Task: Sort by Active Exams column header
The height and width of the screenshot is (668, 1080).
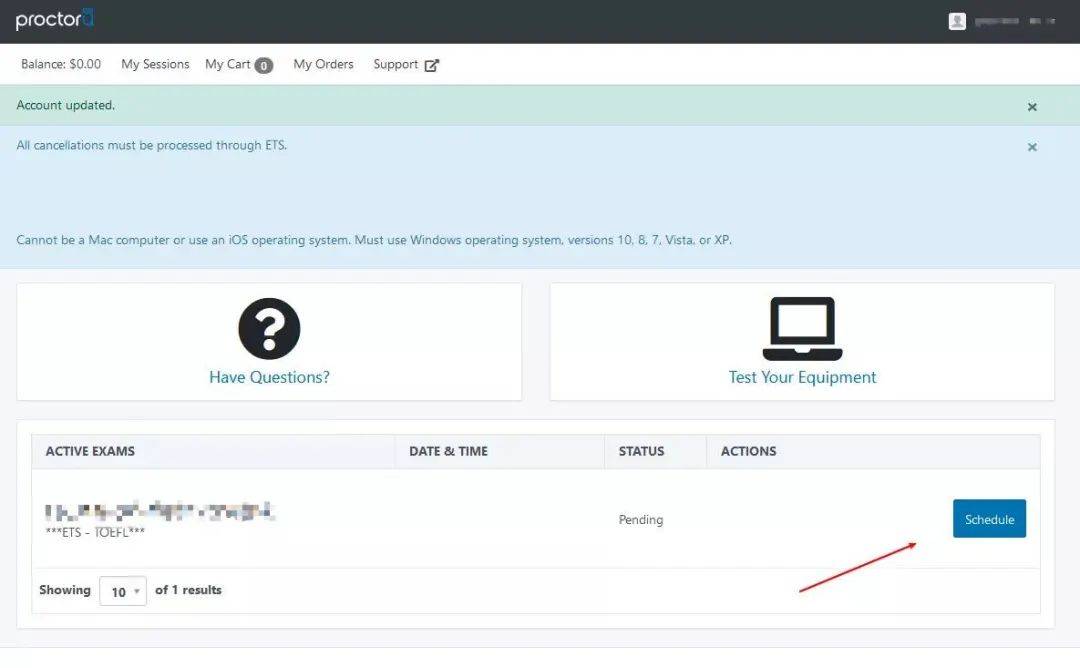Action: point(90,451)
